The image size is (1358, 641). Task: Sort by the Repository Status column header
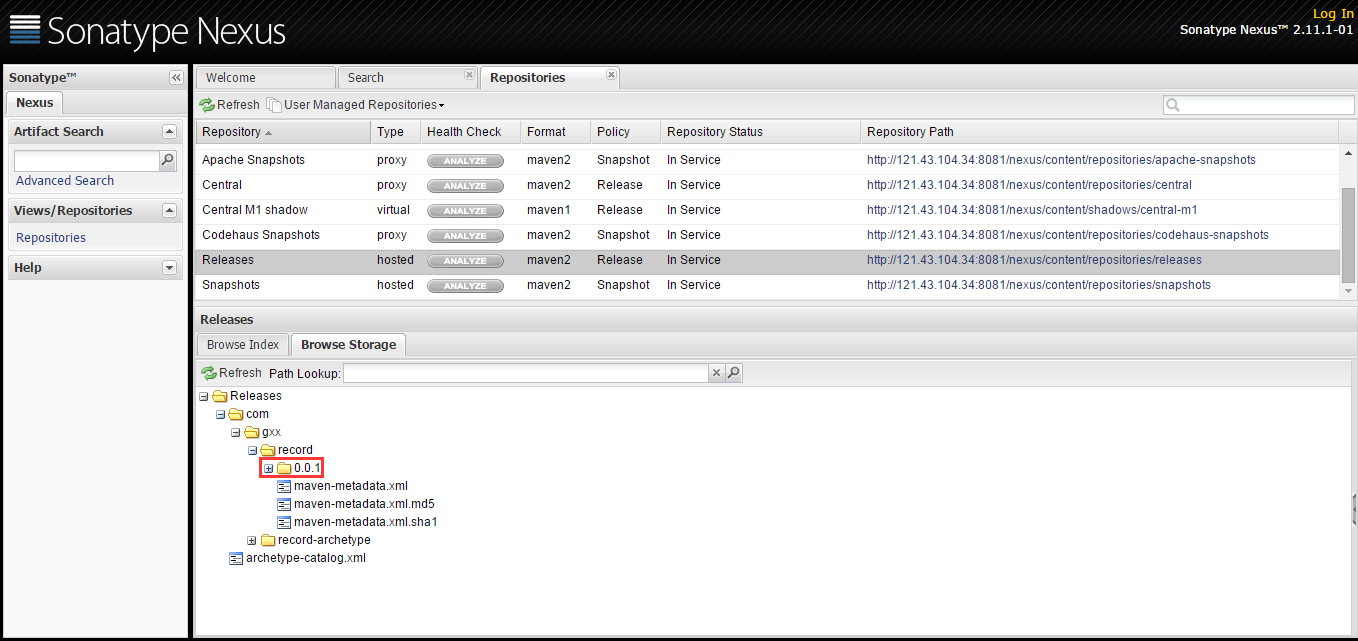point(760,132)
